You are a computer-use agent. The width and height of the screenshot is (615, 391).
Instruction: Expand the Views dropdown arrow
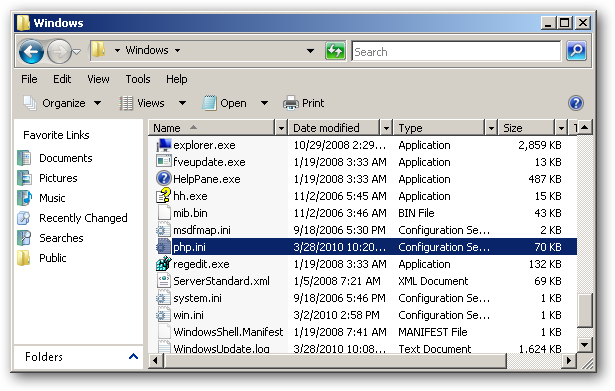[182, 103]
